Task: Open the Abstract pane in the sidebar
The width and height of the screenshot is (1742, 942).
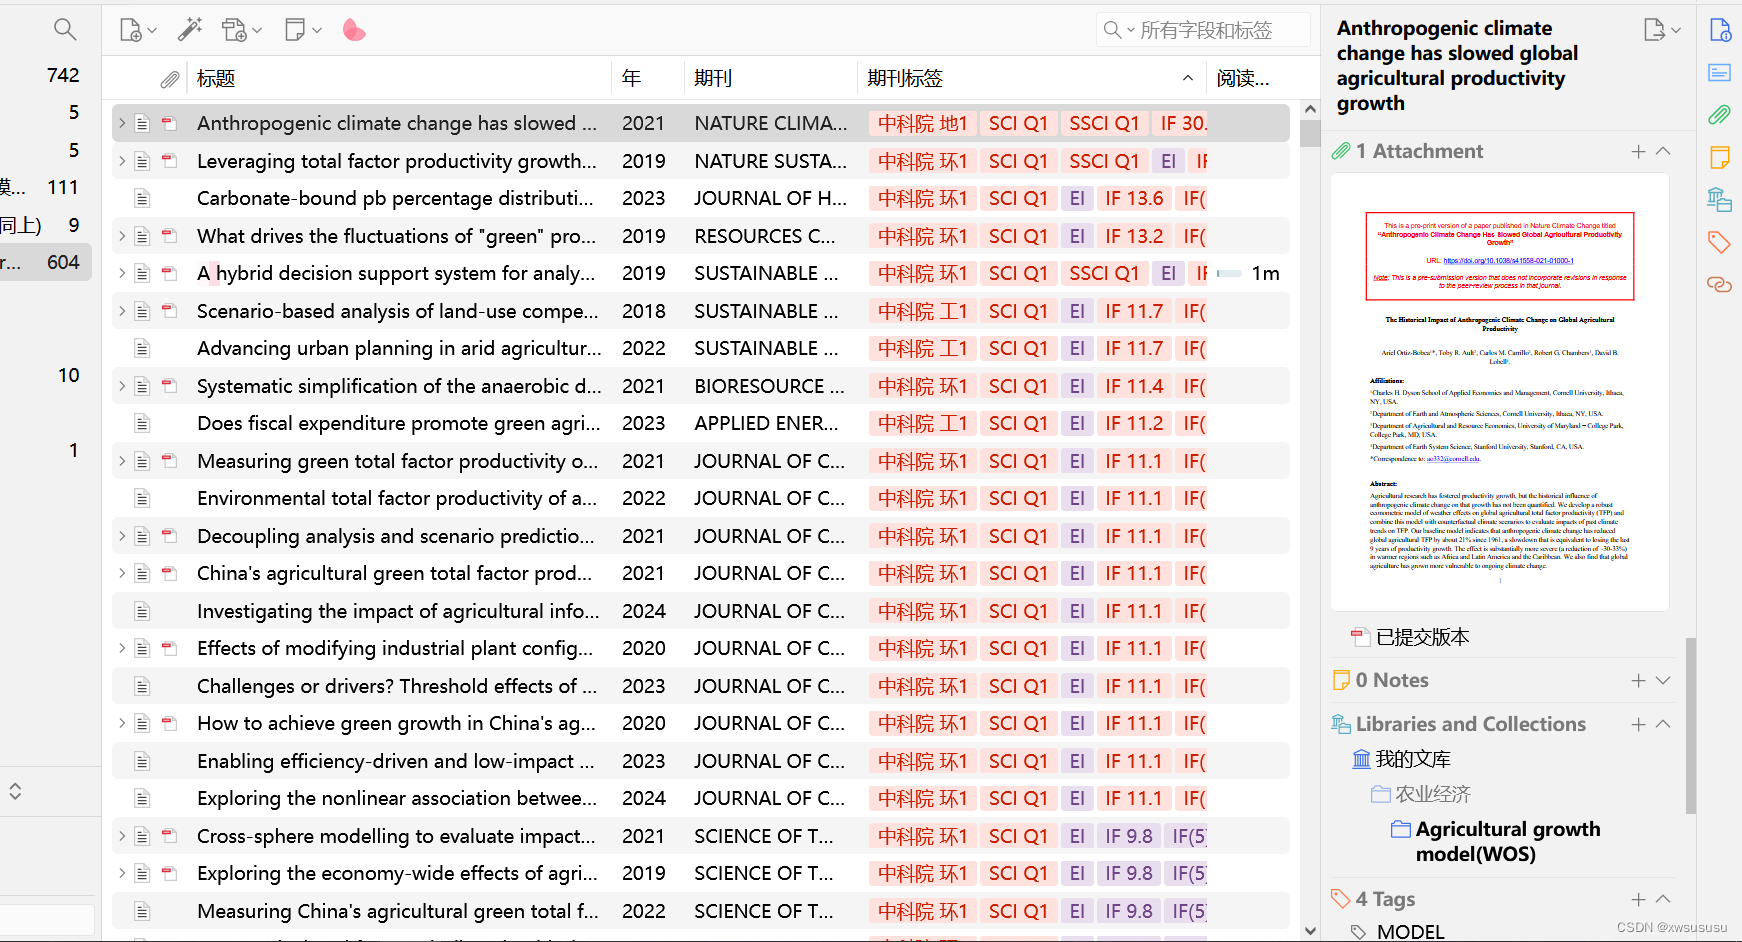Action: pos(1721,72)
